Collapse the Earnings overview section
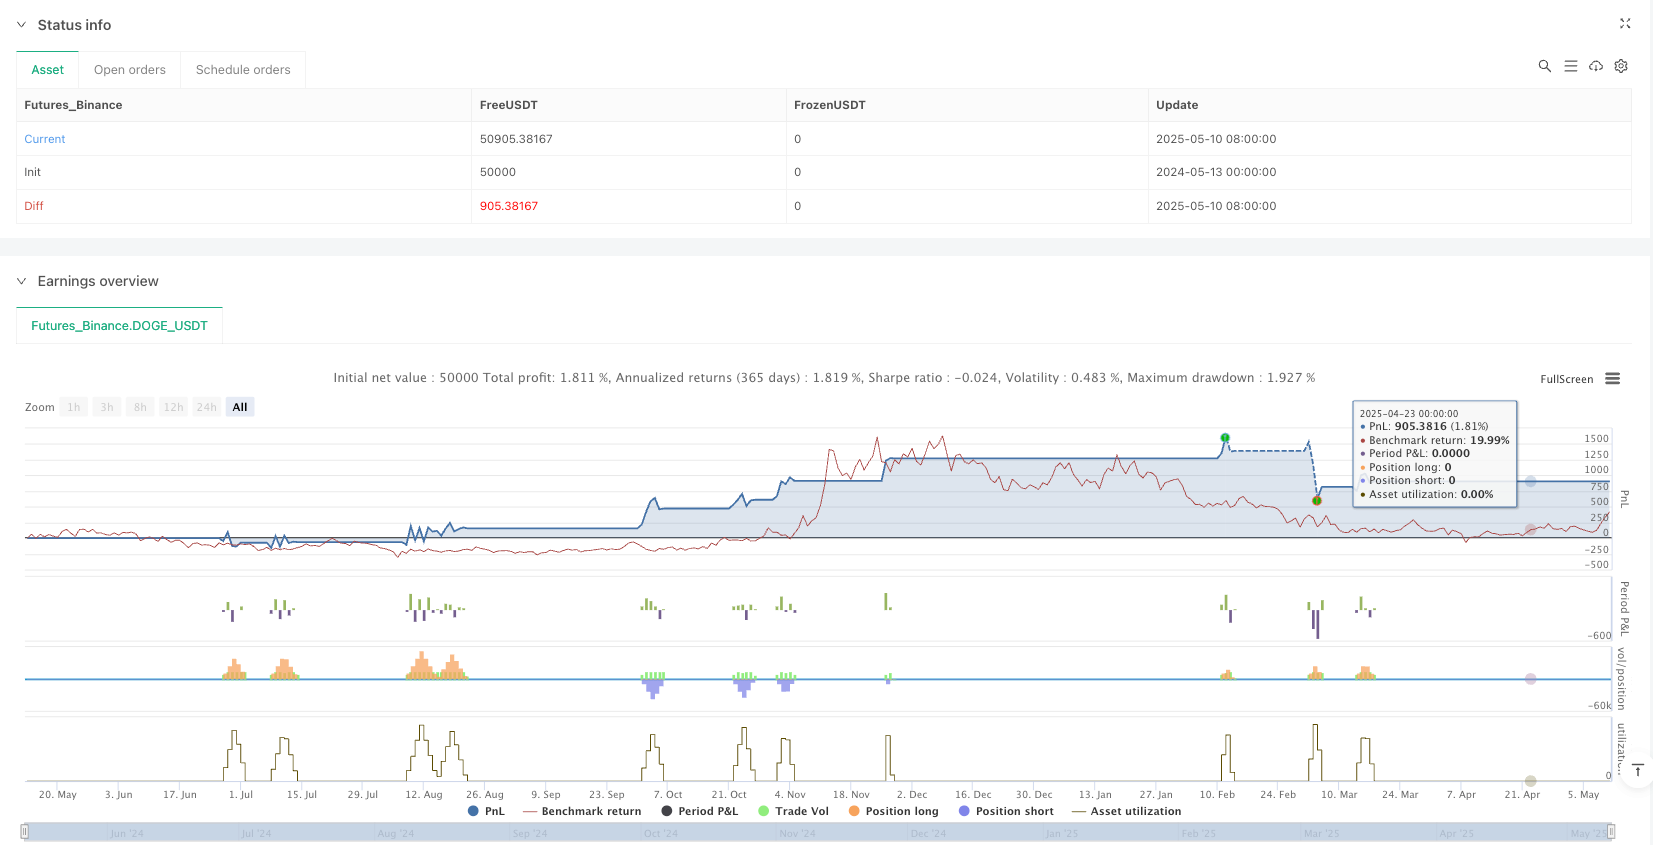The image size is (1653, 845). click(21, 281)
